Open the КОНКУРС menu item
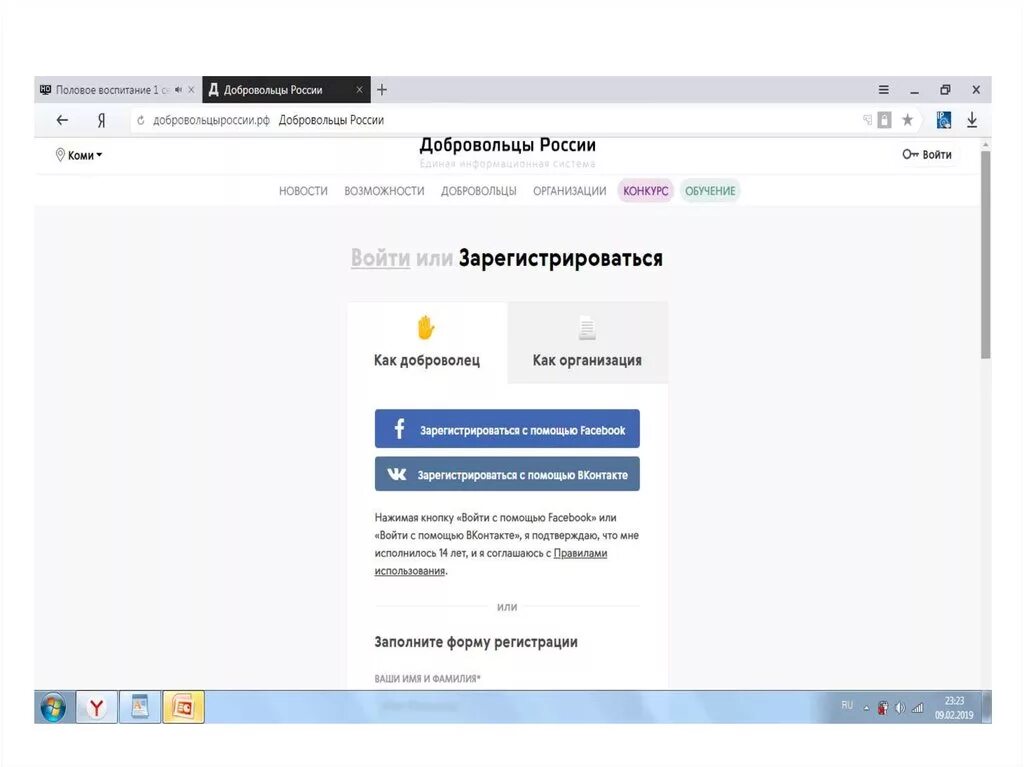 [x=645, y=191]
